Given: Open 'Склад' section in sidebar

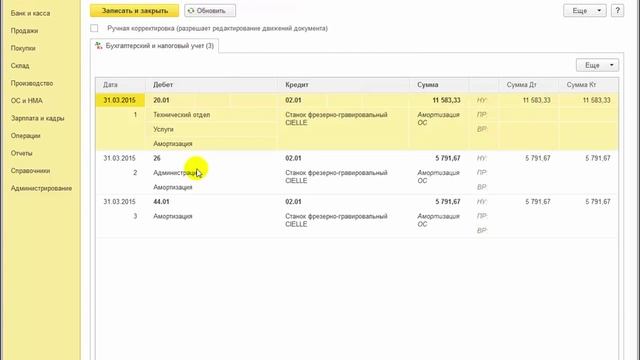Looking at the screenshot, I should tap(20, 66).
